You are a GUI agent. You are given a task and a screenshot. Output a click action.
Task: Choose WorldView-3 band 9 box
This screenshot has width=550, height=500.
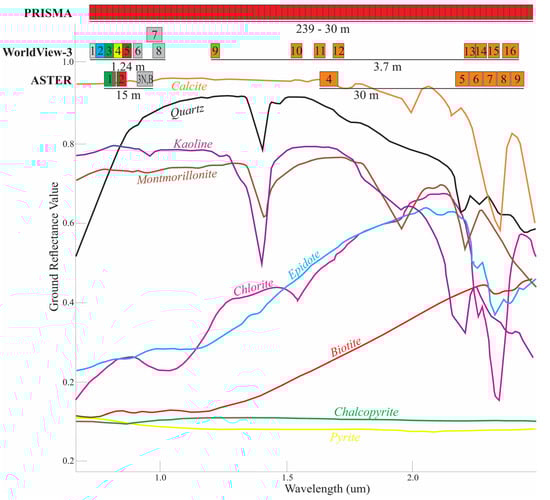tap(215, 51)
